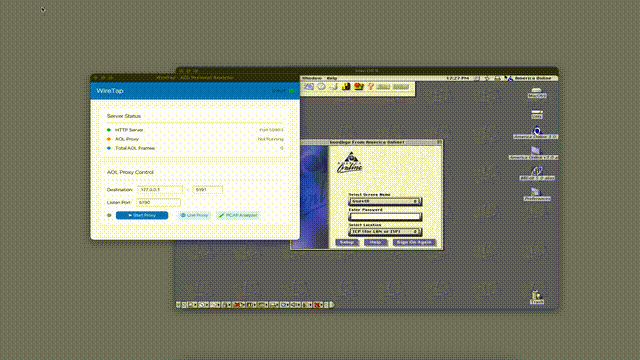Click the Control Strip close box at left end
The width and height of the screenshot is (640, 360).
[x=178, y=304]
